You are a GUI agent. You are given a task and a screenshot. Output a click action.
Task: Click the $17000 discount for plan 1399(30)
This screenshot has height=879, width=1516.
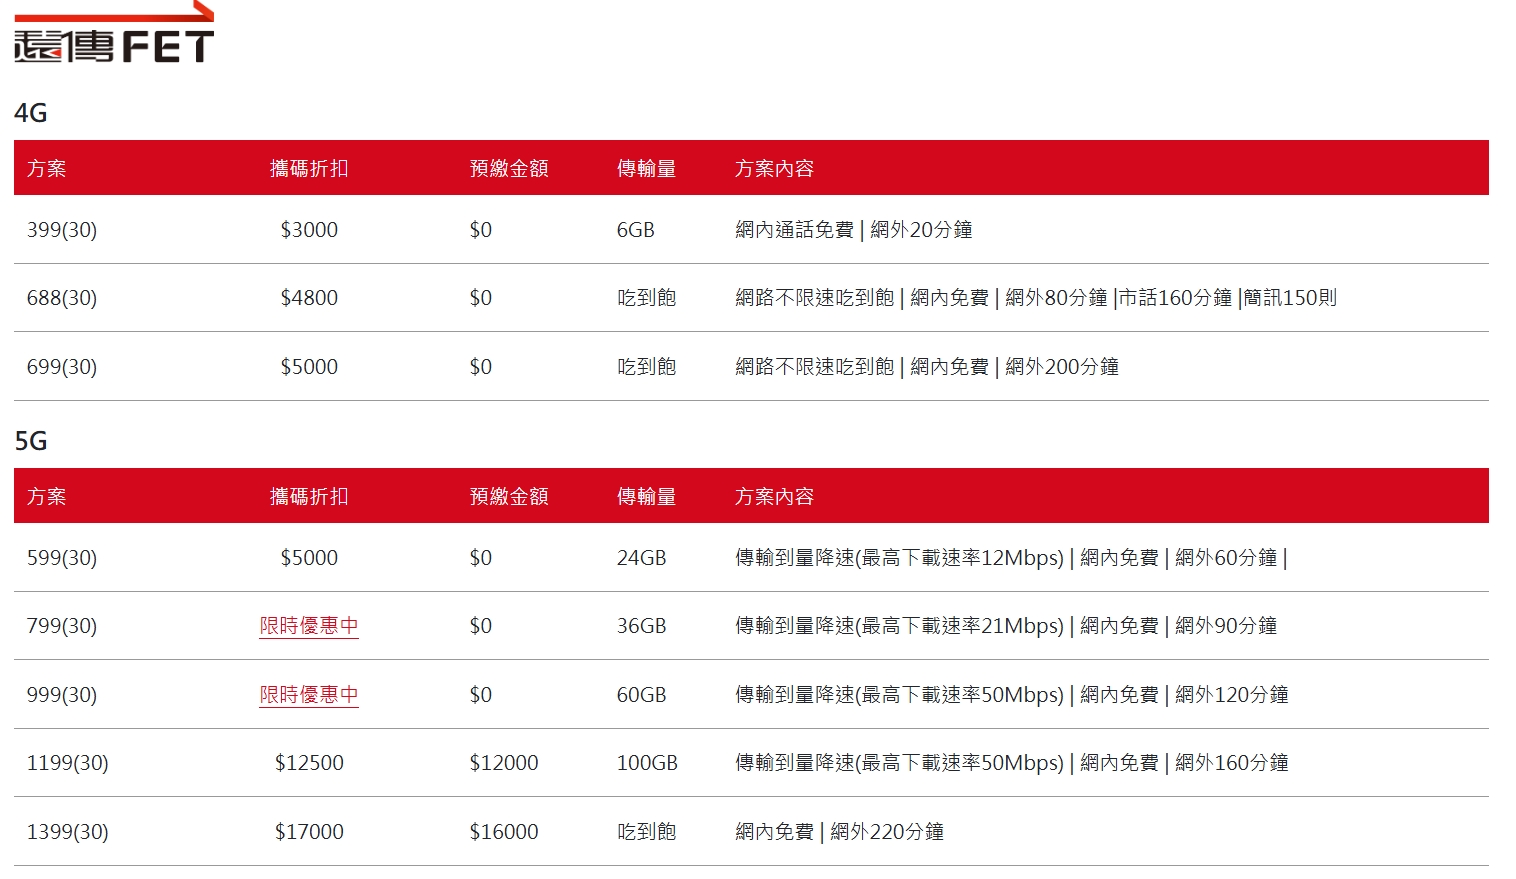click(x=309, y=830)
